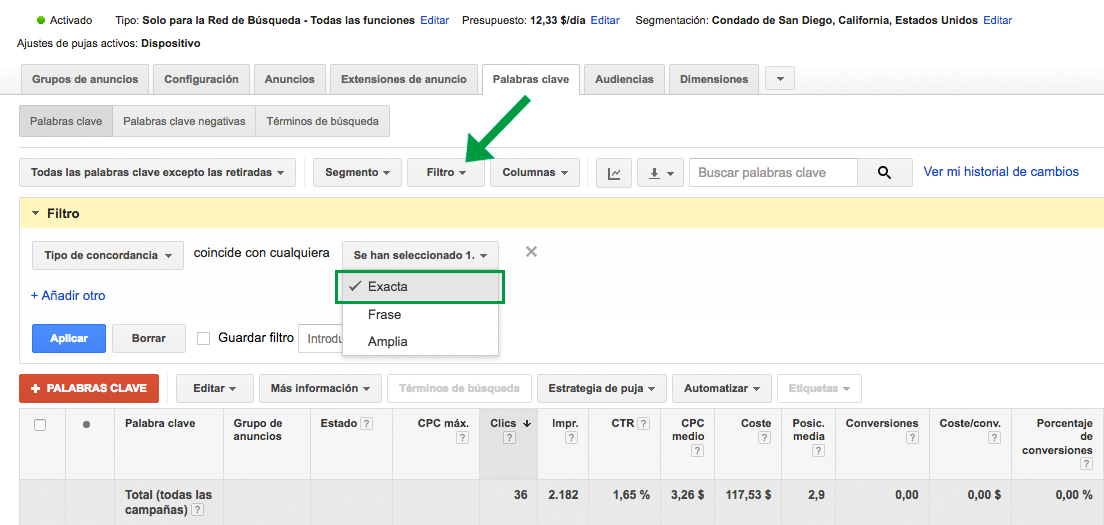Select the checked Exacta option
The width and height of the screenshot is (1104, 525).
[x=420, y=287]
